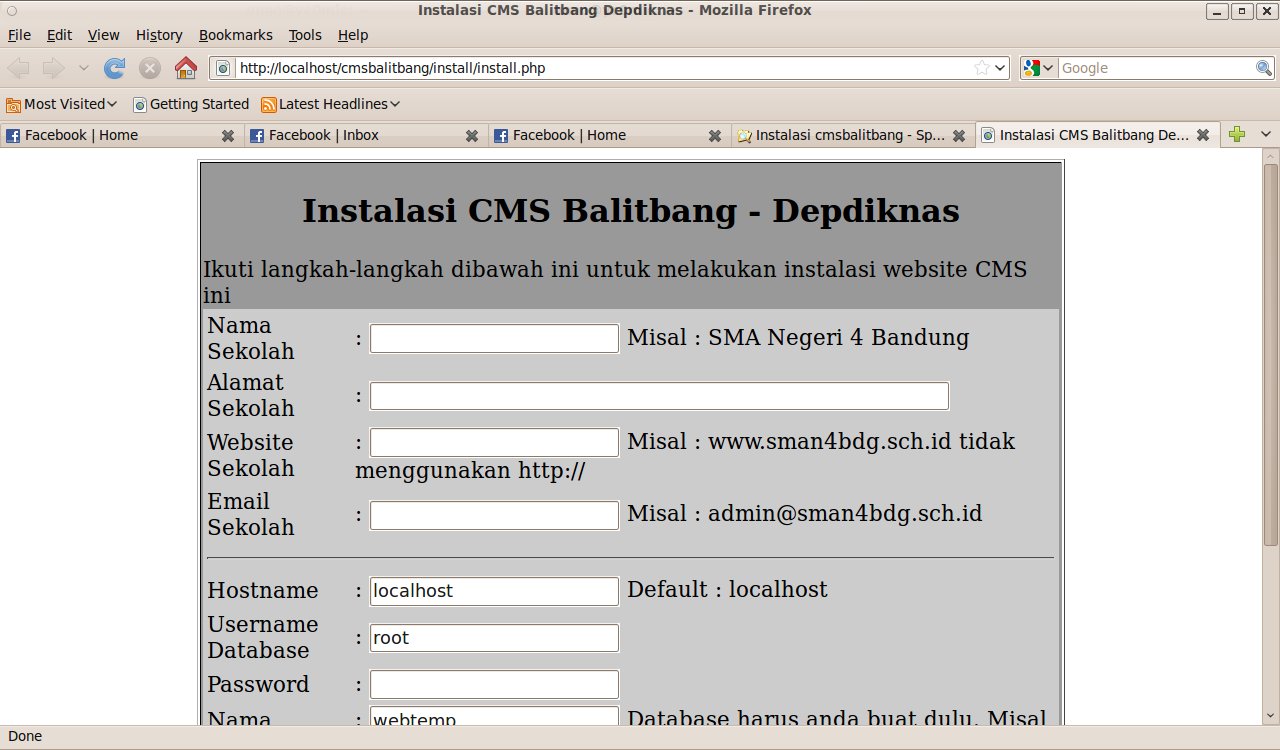
Task: Close the Facebook | Inbox tab
Action: (x=471, y=136)
